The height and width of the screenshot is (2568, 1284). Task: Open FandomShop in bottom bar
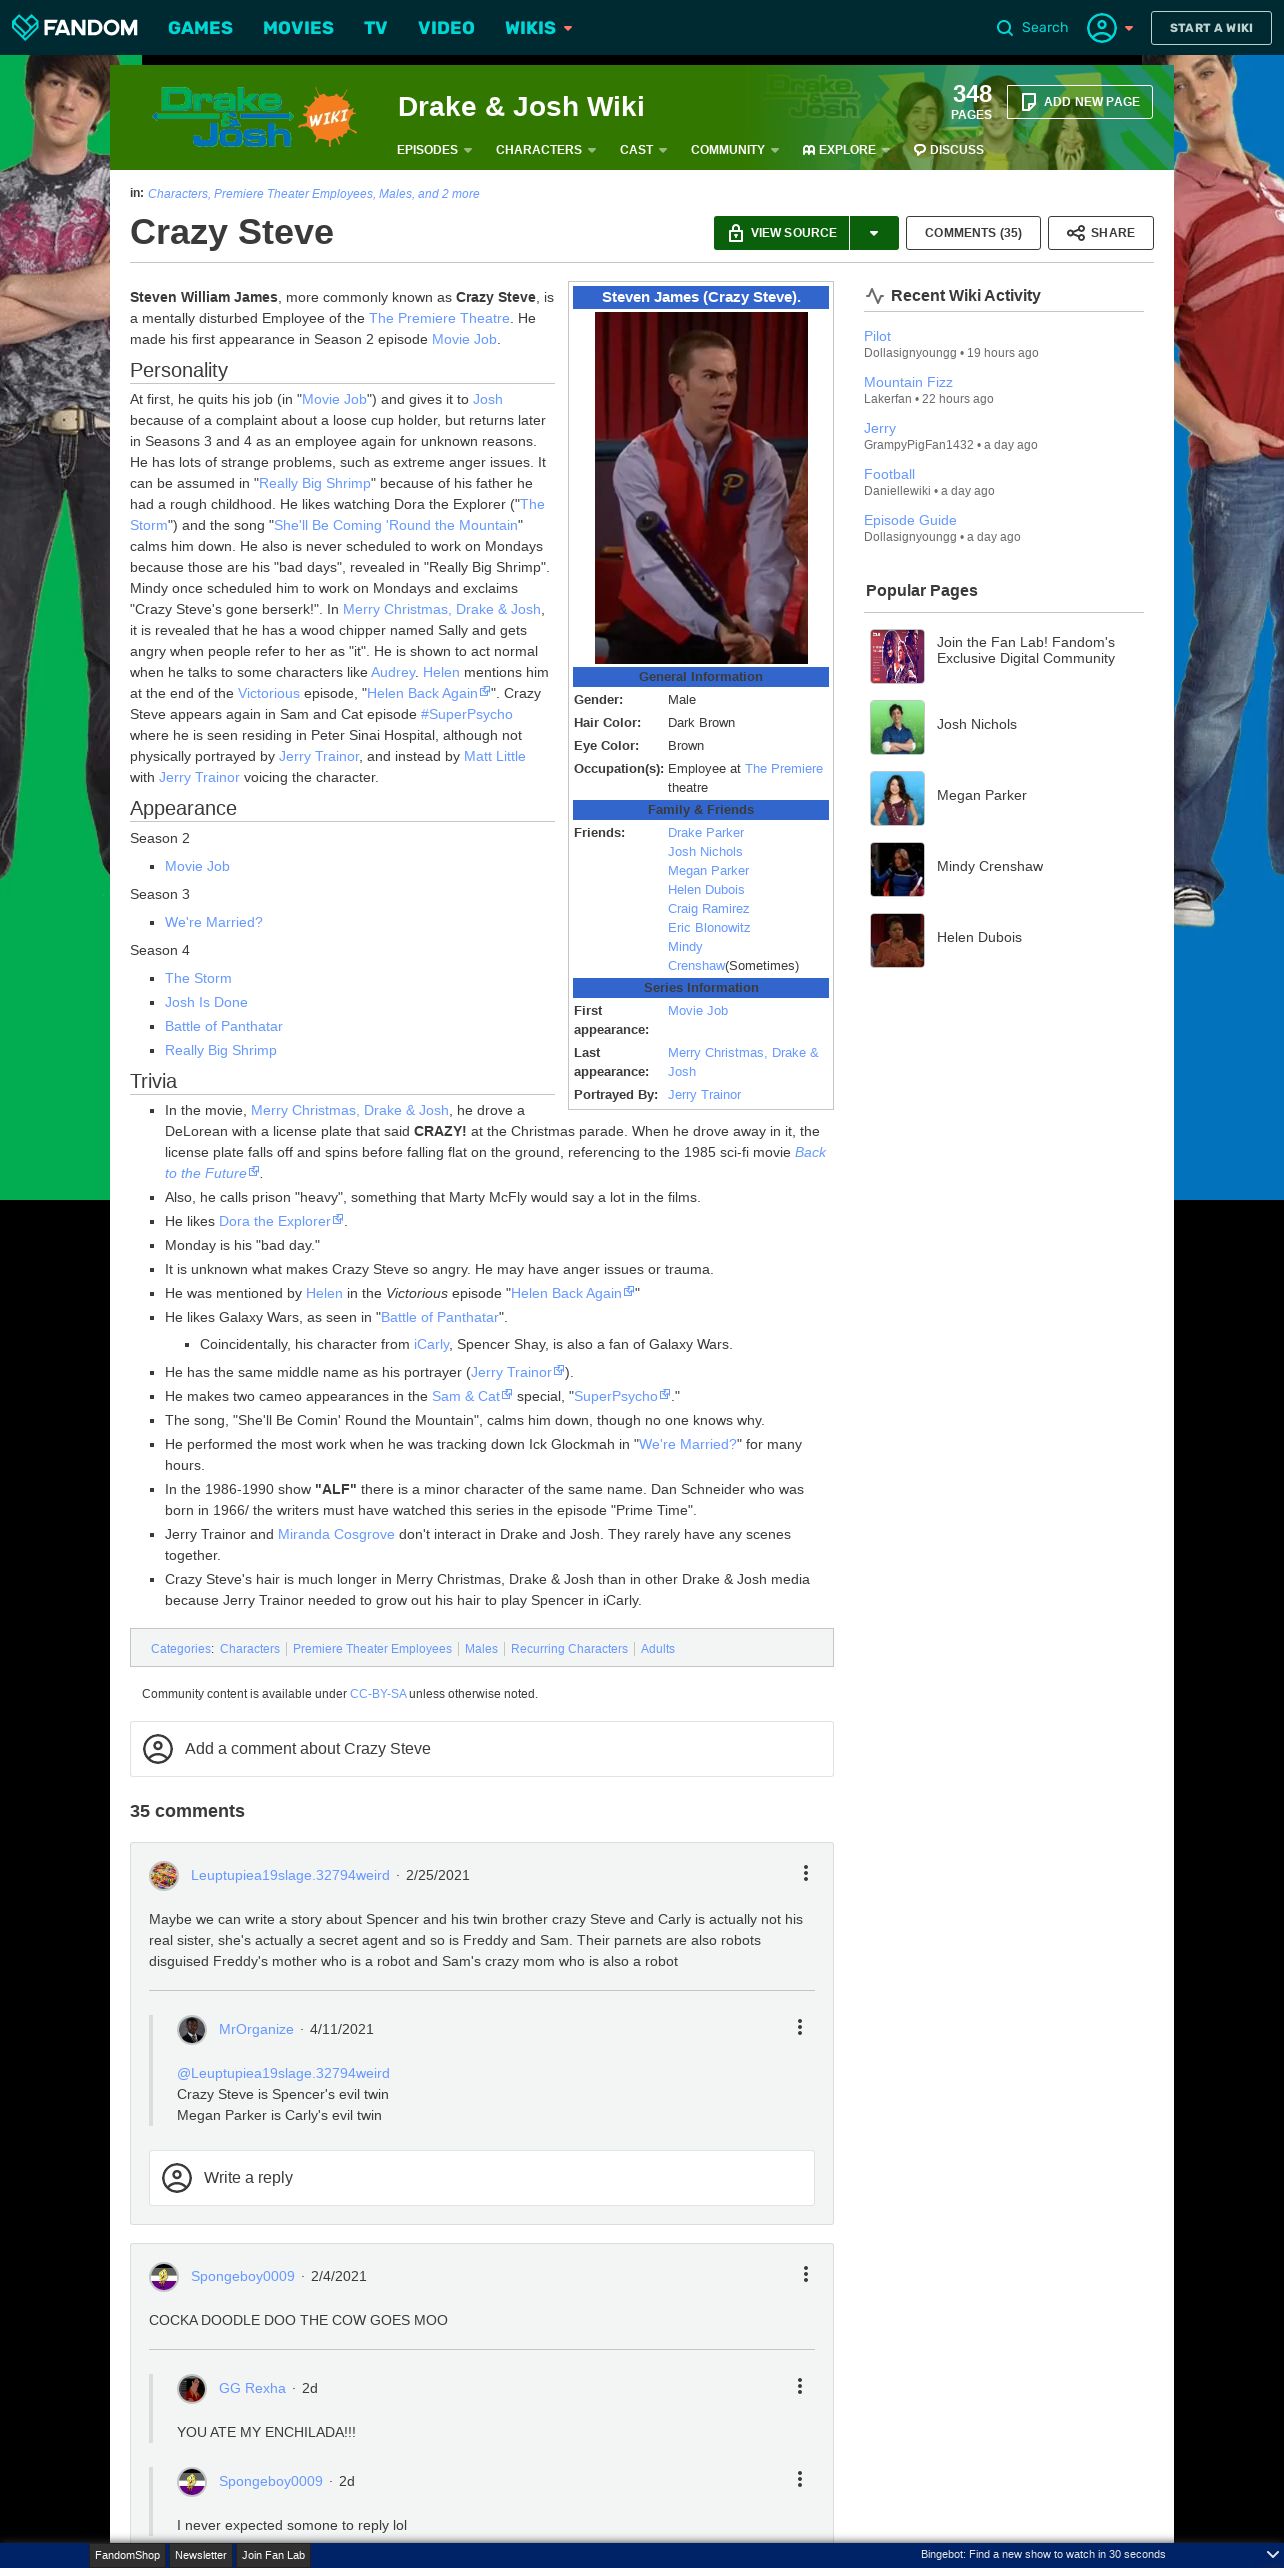127,2555
